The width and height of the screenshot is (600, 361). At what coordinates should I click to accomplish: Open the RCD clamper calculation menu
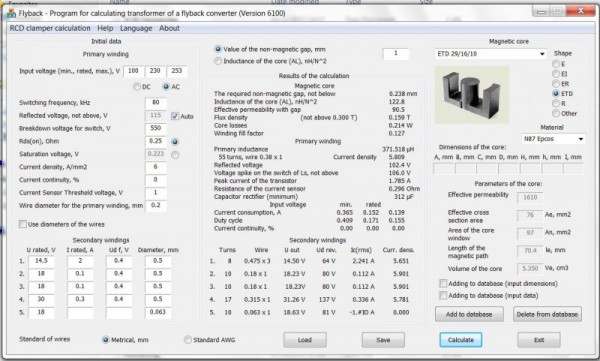coord(50,28)
